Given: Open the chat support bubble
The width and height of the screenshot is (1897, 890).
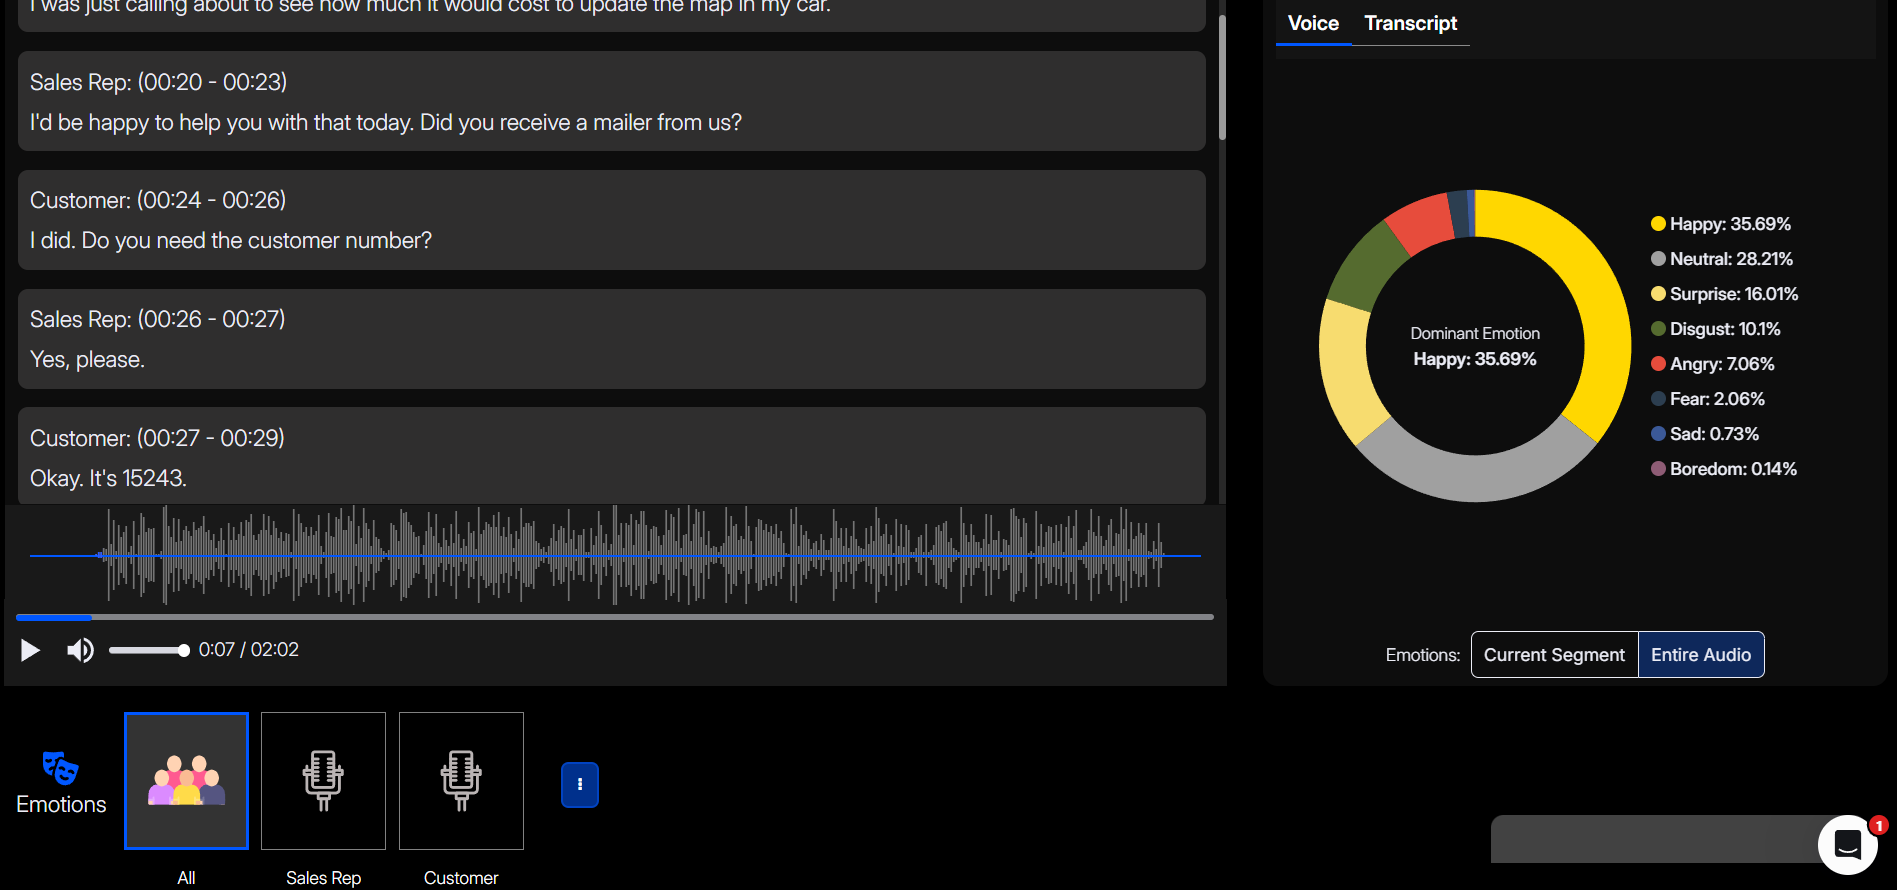Looking at the screenshot, I should coord(1847,845).
